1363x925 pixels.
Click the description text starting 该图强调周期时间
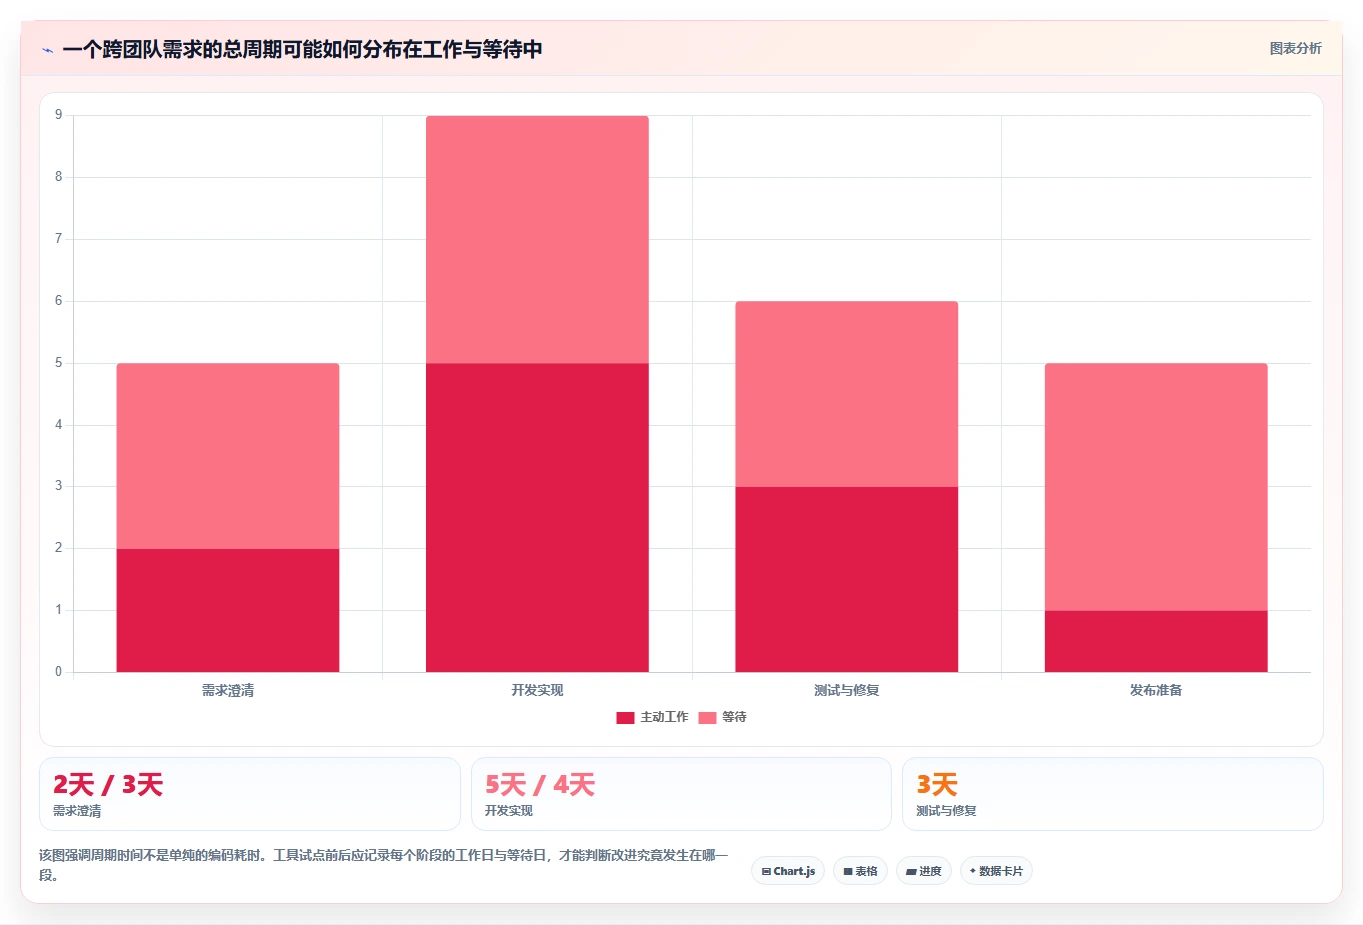click(x=384, y=865)
